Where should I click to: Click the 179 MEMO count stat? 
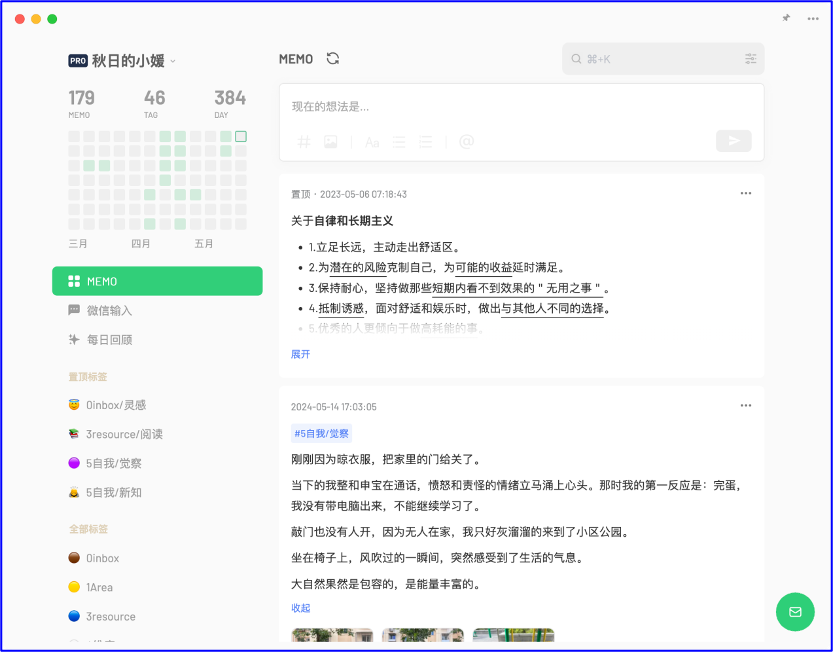(x=81, y=104)
